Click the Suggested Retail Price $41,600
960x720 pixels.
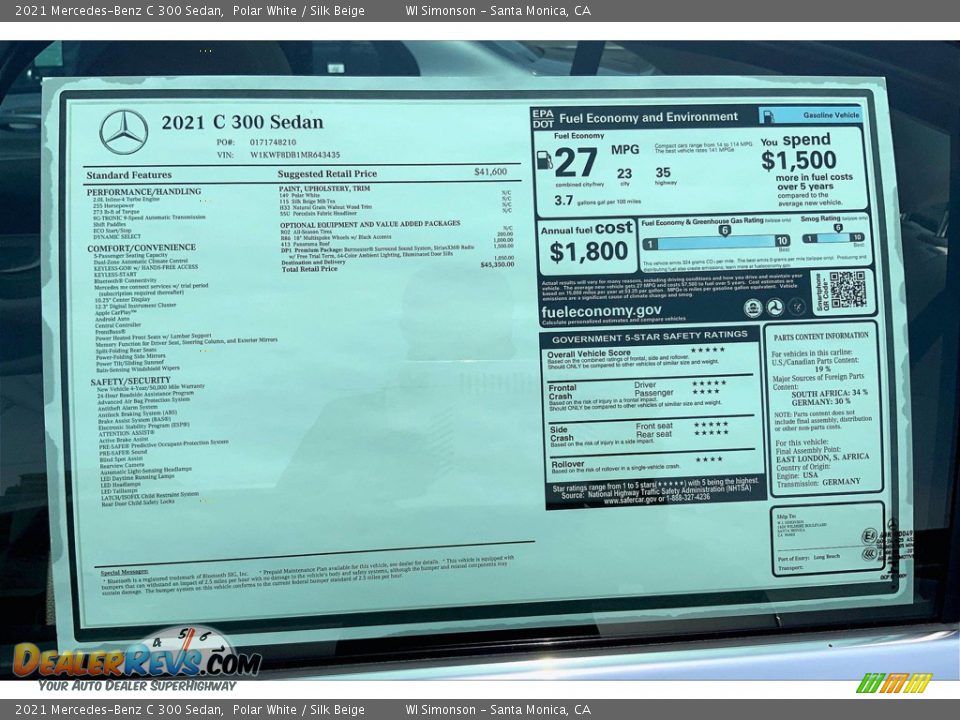[x=490, y=172]
